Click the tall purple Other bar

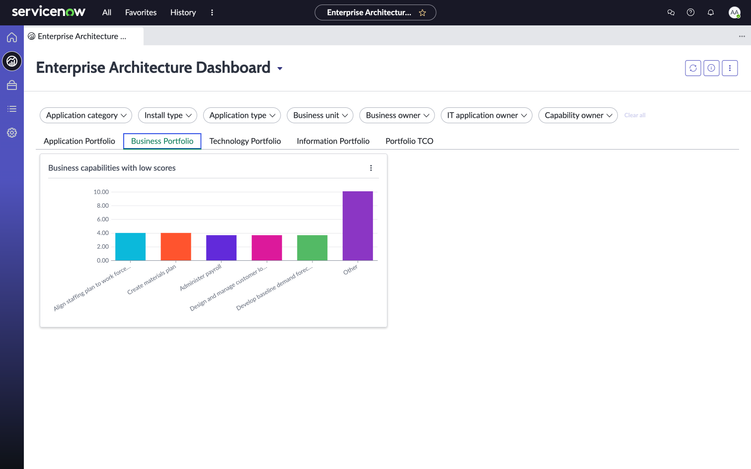[x=358, y=226]
